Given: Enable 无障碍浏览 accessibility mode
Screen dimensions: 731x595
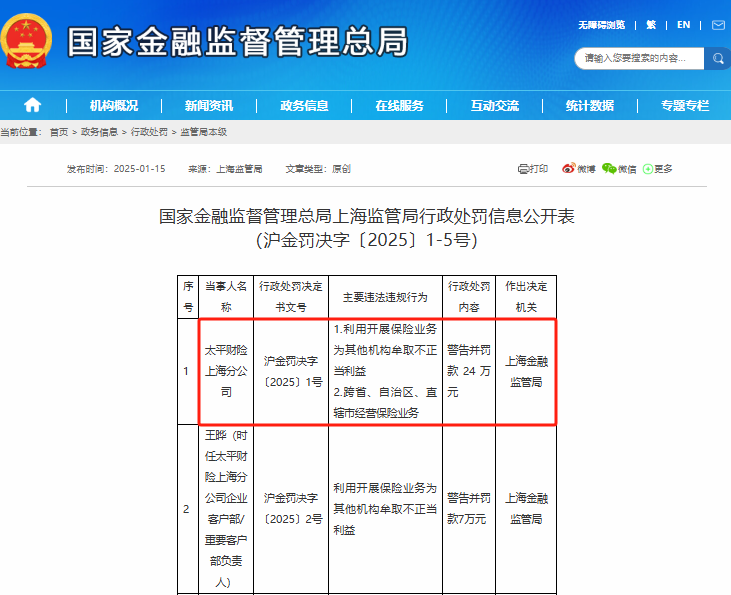Looking at the screenshot, I should (601, 25).
